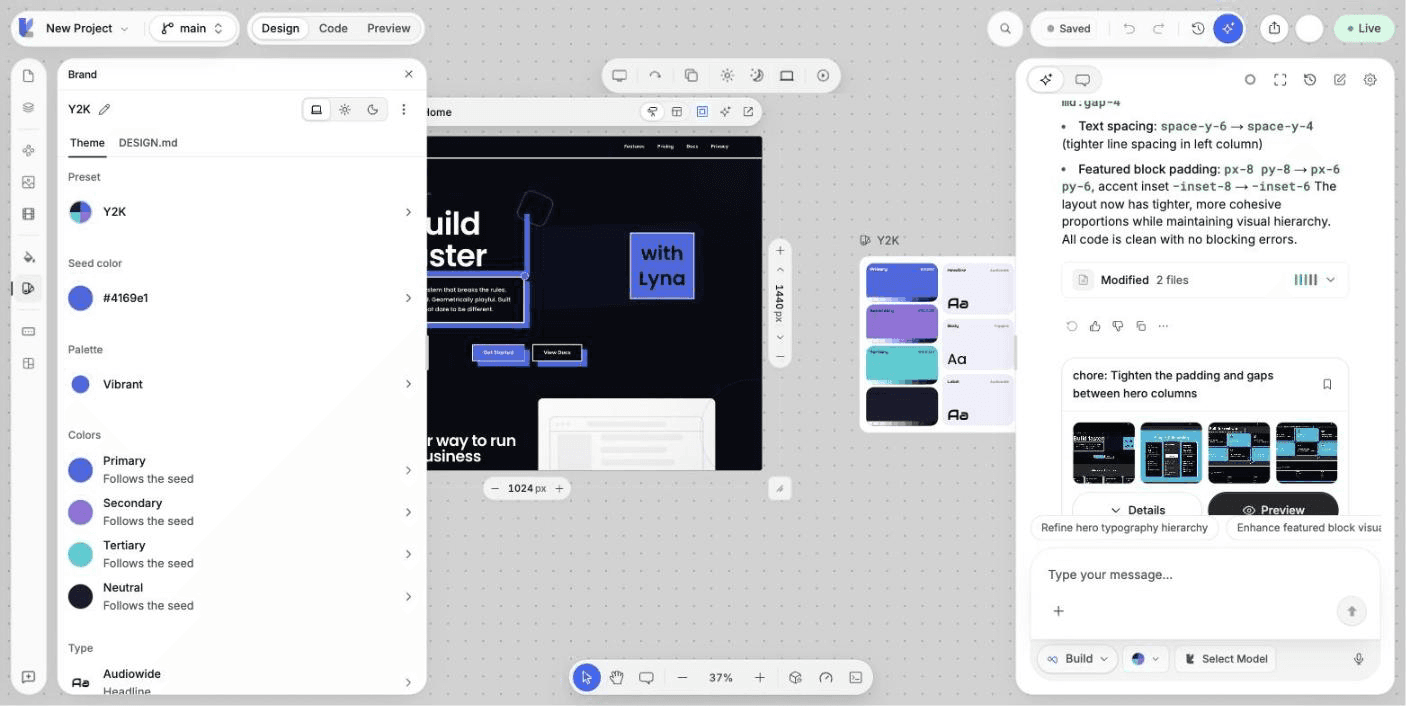The height and width of the screenshot is (706, 1406).
Task: Open Home frame in external window
Action: tap(748, 112)
